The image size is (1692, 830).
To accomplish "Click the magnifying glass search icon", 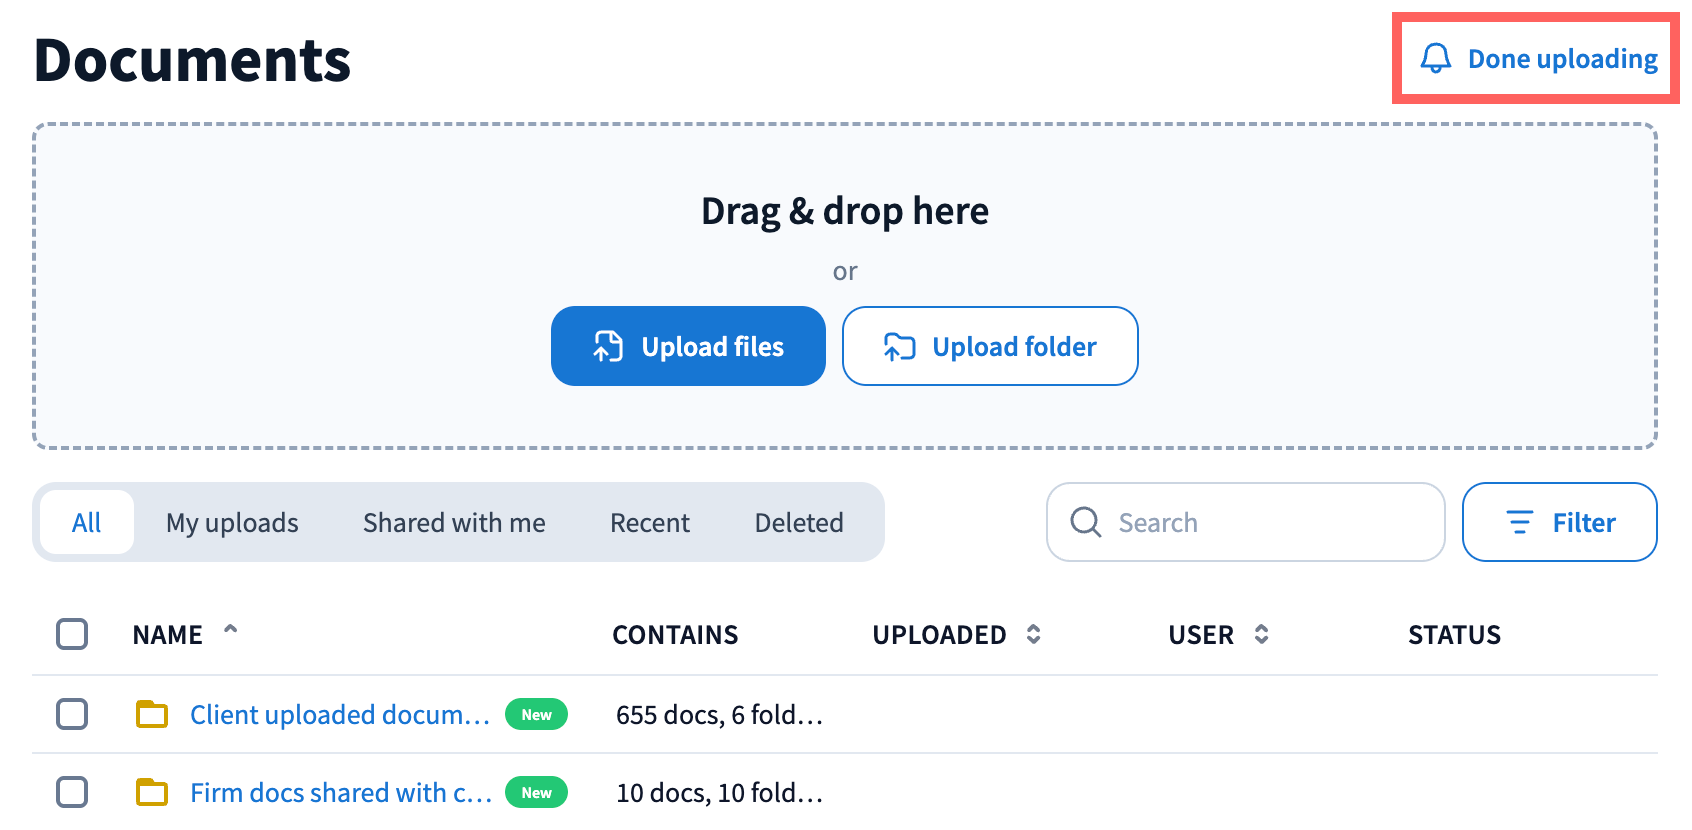I will tap(1085, 522).
